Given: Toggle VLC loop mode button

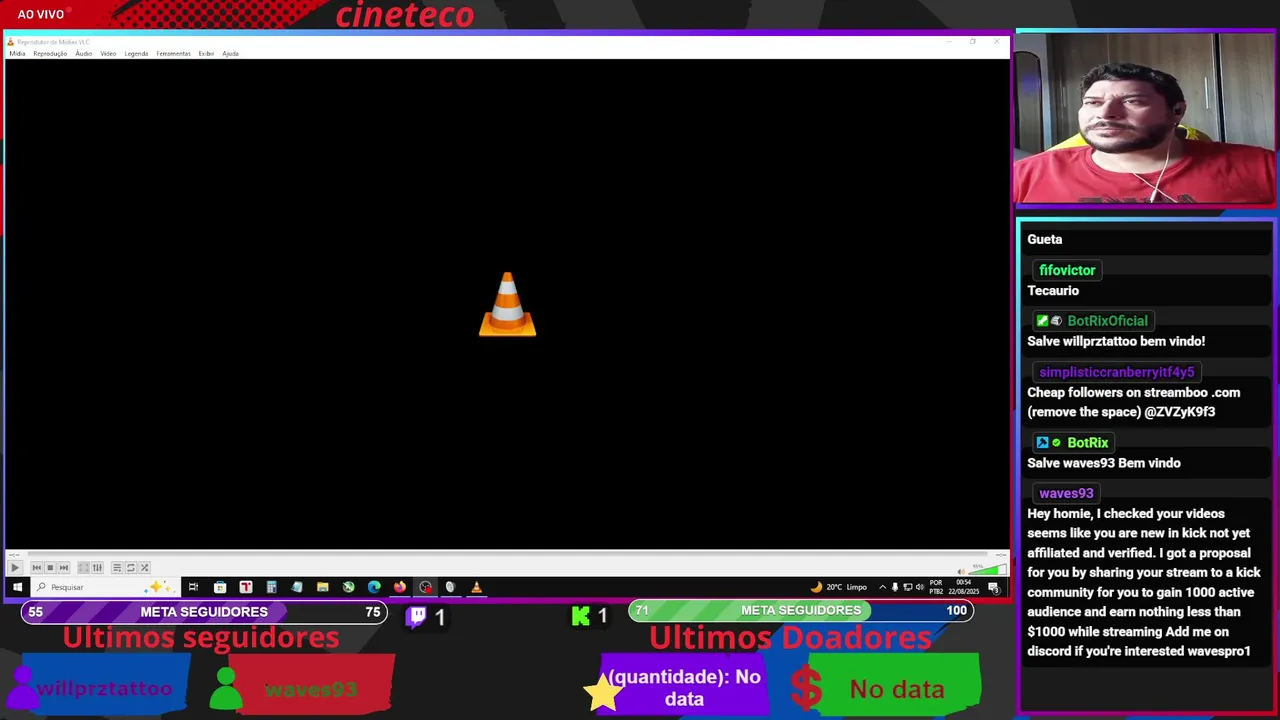Looking at the screenshot, I should point(130,568).
